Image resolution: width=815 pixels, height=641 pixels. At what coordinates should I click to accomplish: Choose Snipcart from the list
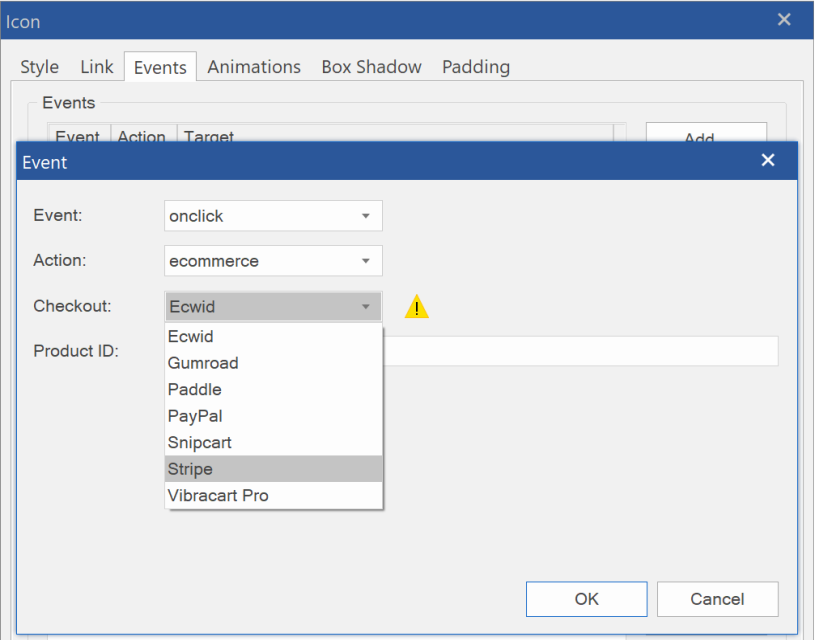click(273, 442)
